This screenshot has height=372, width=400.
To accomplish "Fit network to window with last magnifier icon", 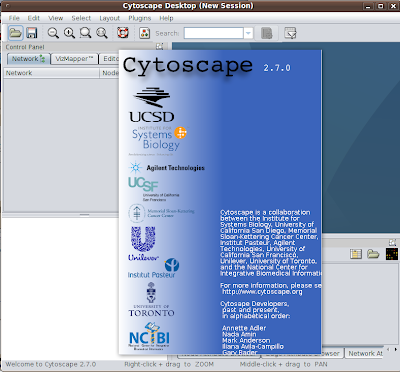I will tap(102, 33).
